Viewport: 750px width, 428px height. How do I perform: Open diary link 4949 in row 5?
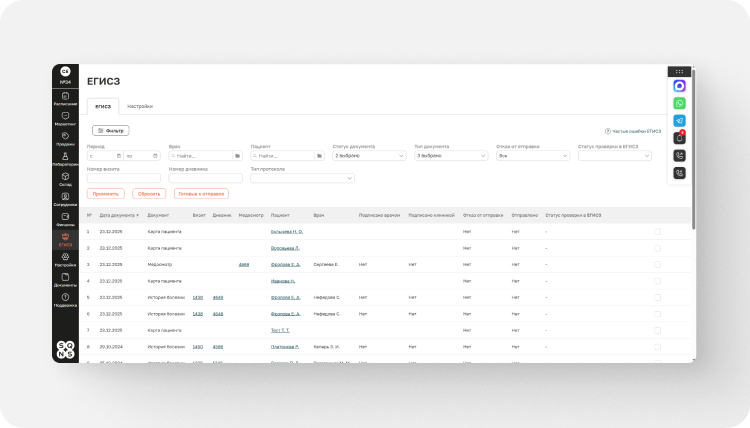pos(218,297)
